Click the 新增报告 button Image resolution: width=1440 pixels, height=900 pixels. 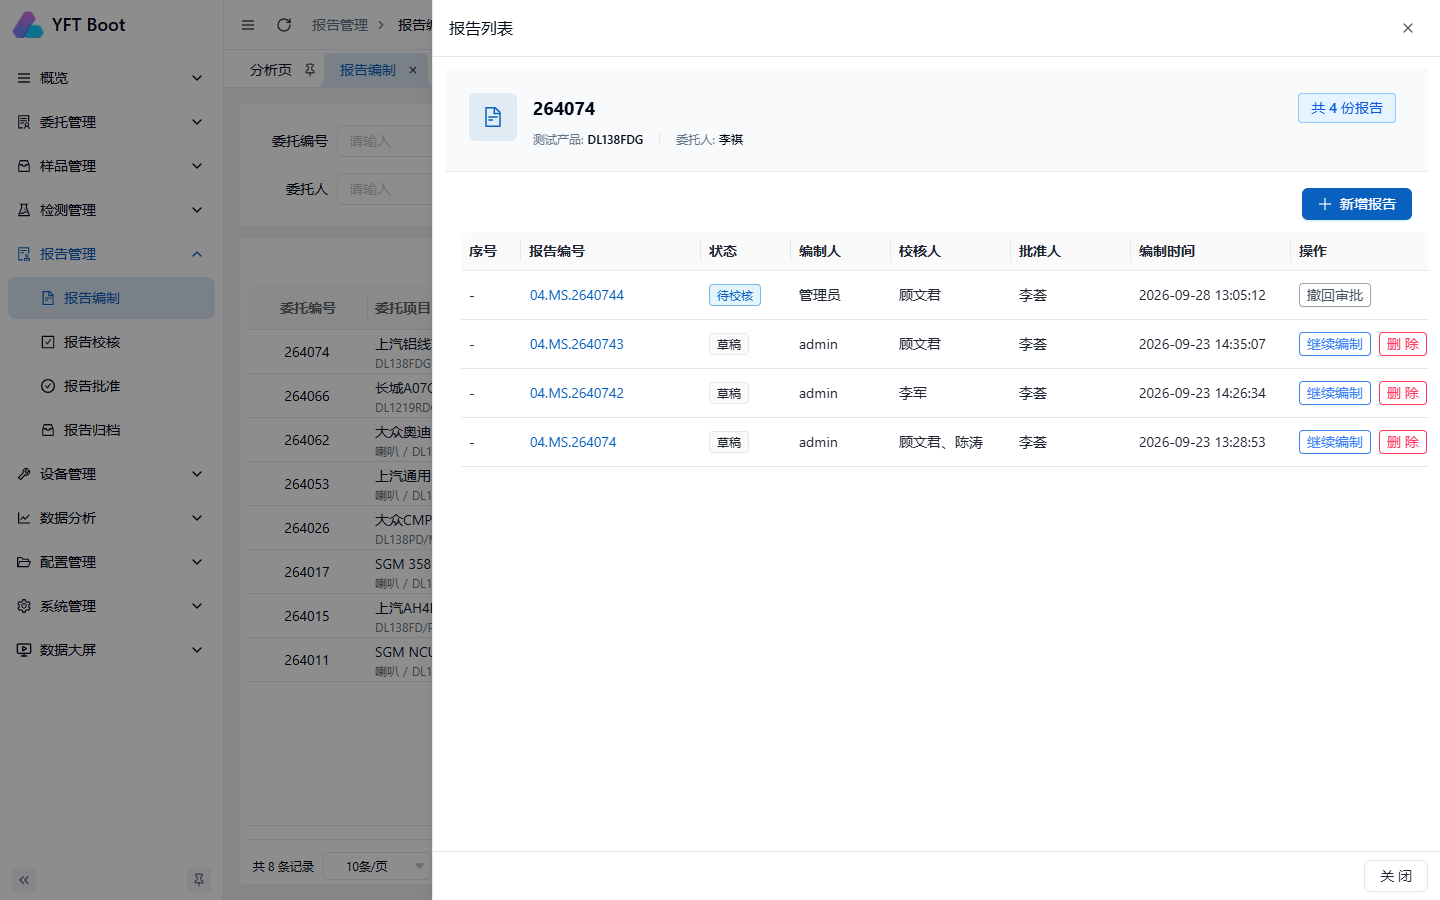pos(1357,204)
